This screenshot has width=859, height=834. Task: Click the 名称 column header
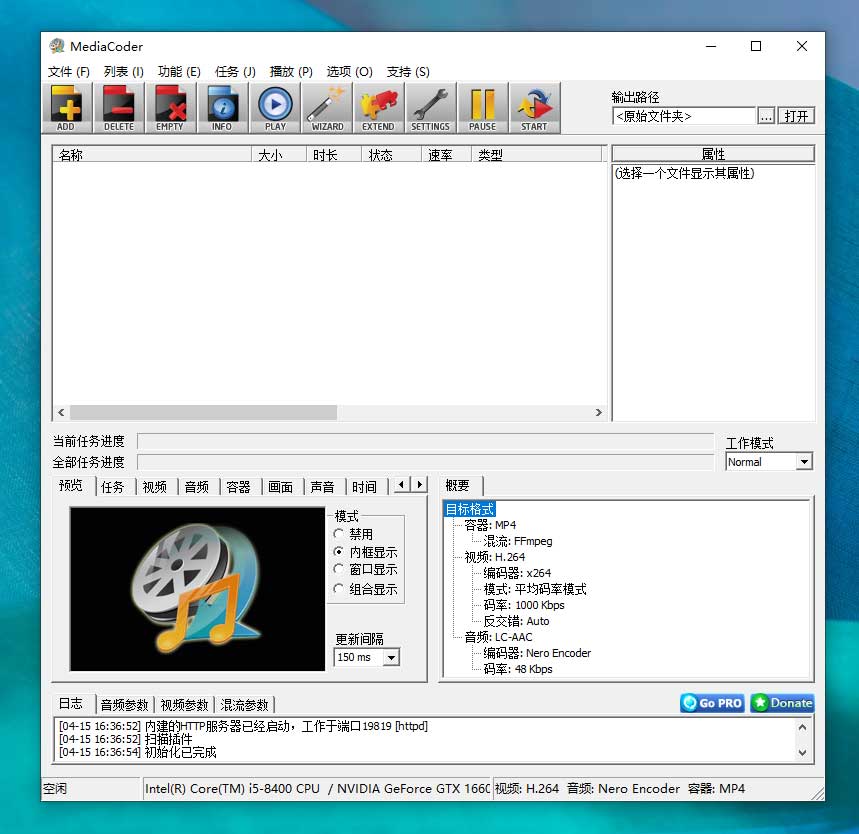[152, 155]
